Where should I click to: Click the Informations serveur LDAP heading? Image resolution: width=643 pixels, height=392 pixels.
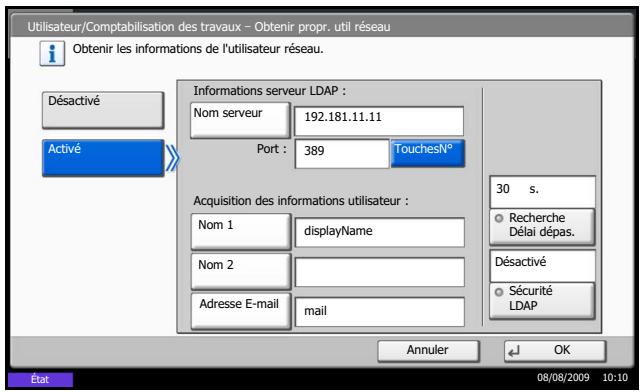pyautogui.click(x=269, y=91)
